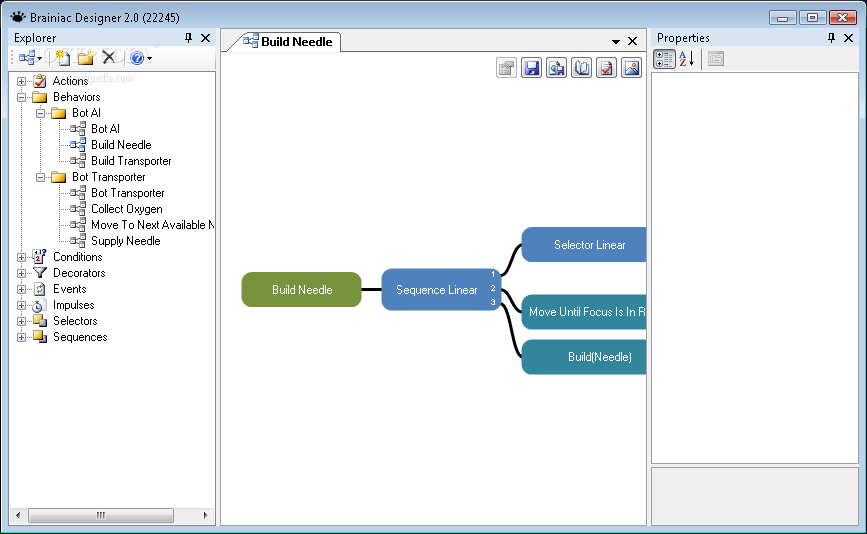Select the Sequence Linear node
The height and width of the screenshot is (534, 867).
point(441,290)
